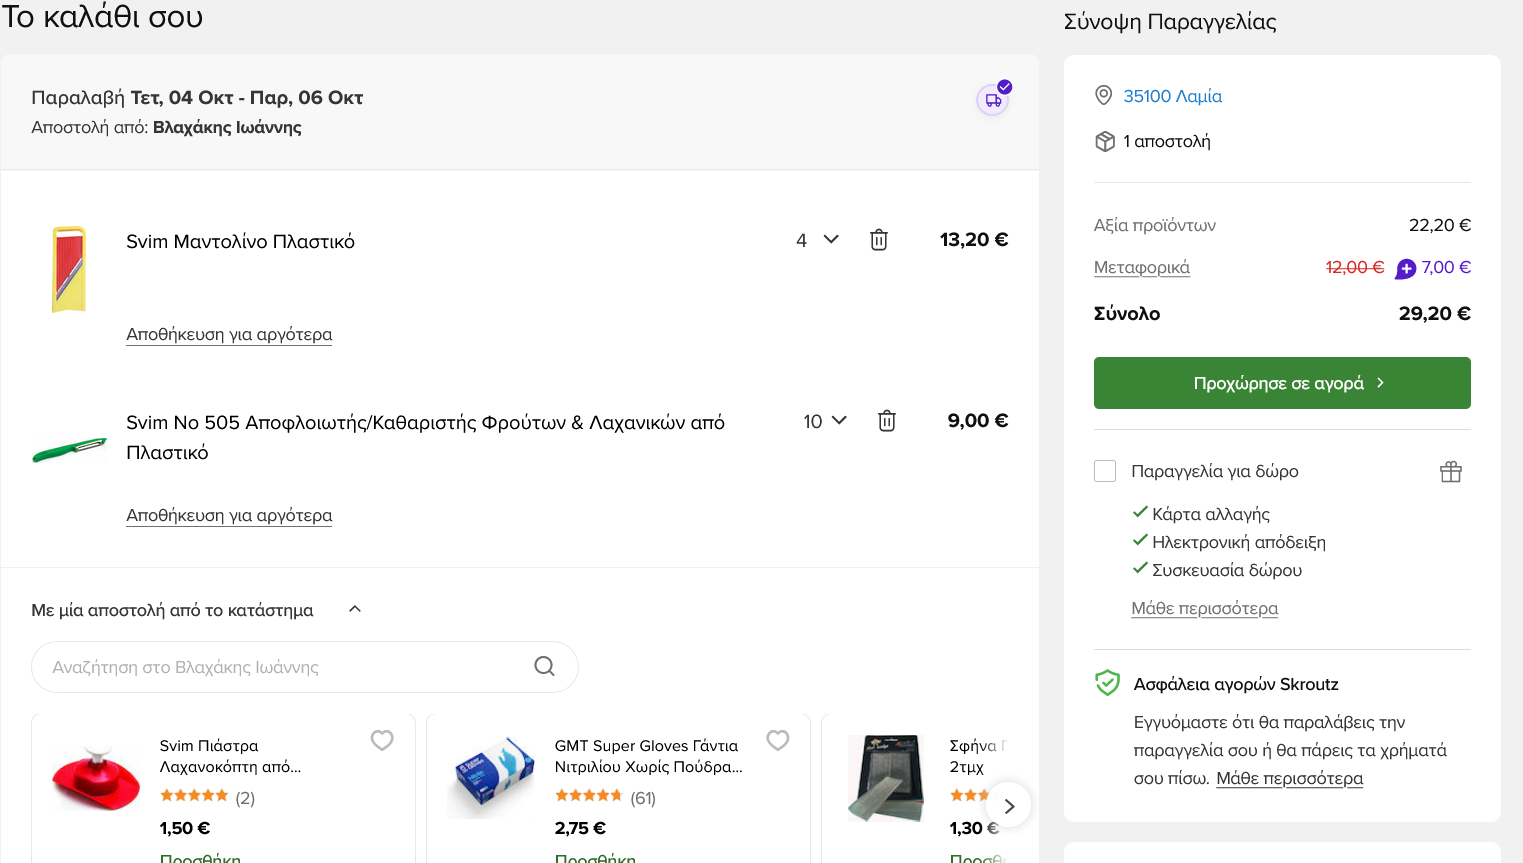Screen dimensions: 1523x863
Task: Open the Μεταφορικά shipping cost link
Action: point(1142,267)
